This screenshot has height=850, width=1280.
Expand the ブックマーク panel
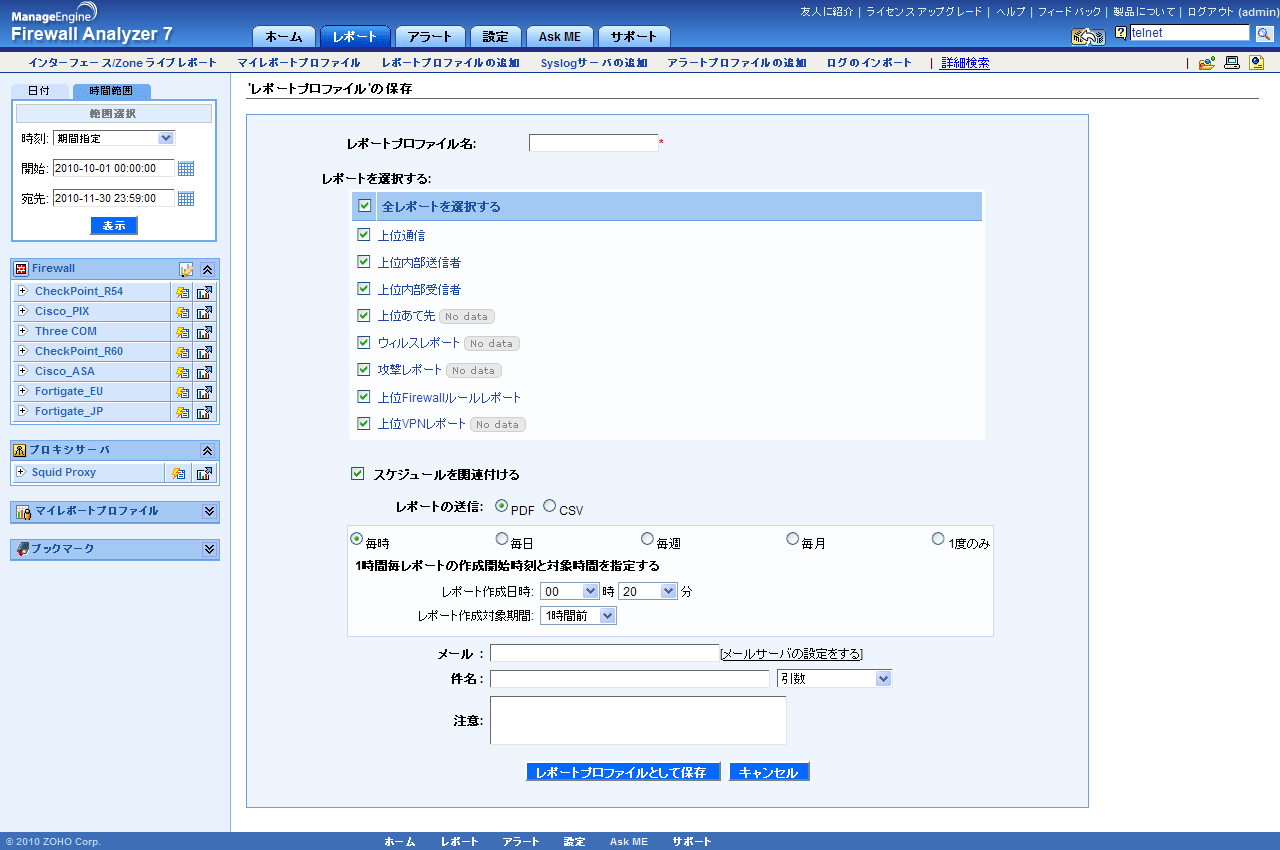209,549
